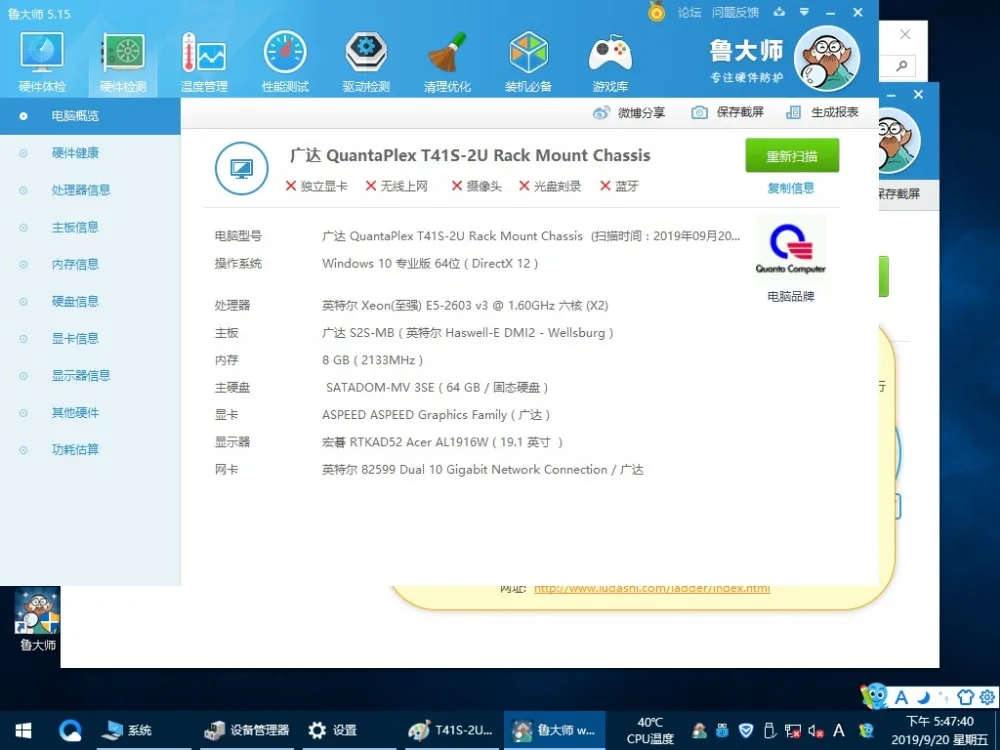This screenshot has height=750, width=1000.
Task: Click the security shield tray icon
Action: pos(746,731)
